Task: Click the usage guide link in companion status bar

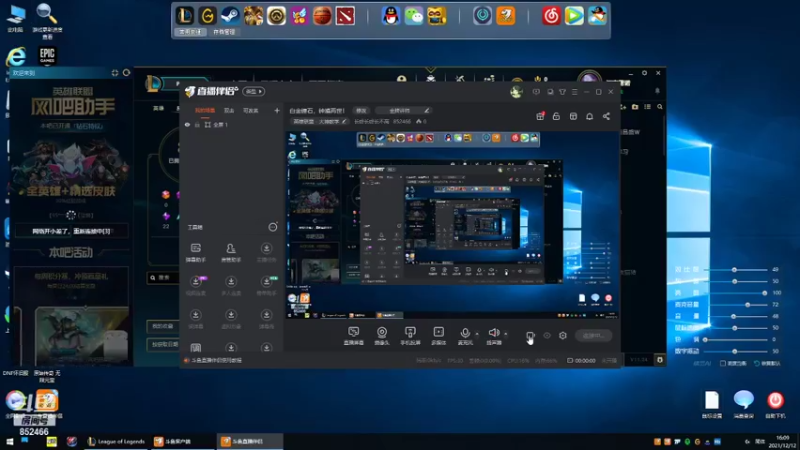Action: pos(214,360)
